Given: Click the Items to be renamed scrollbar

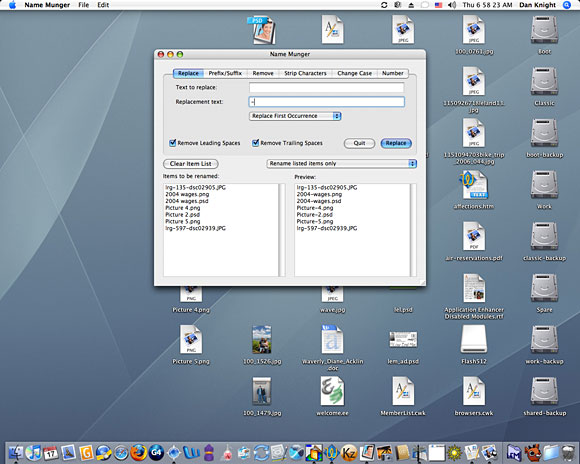Looking at the screenshot, I should tap(282, 230).
